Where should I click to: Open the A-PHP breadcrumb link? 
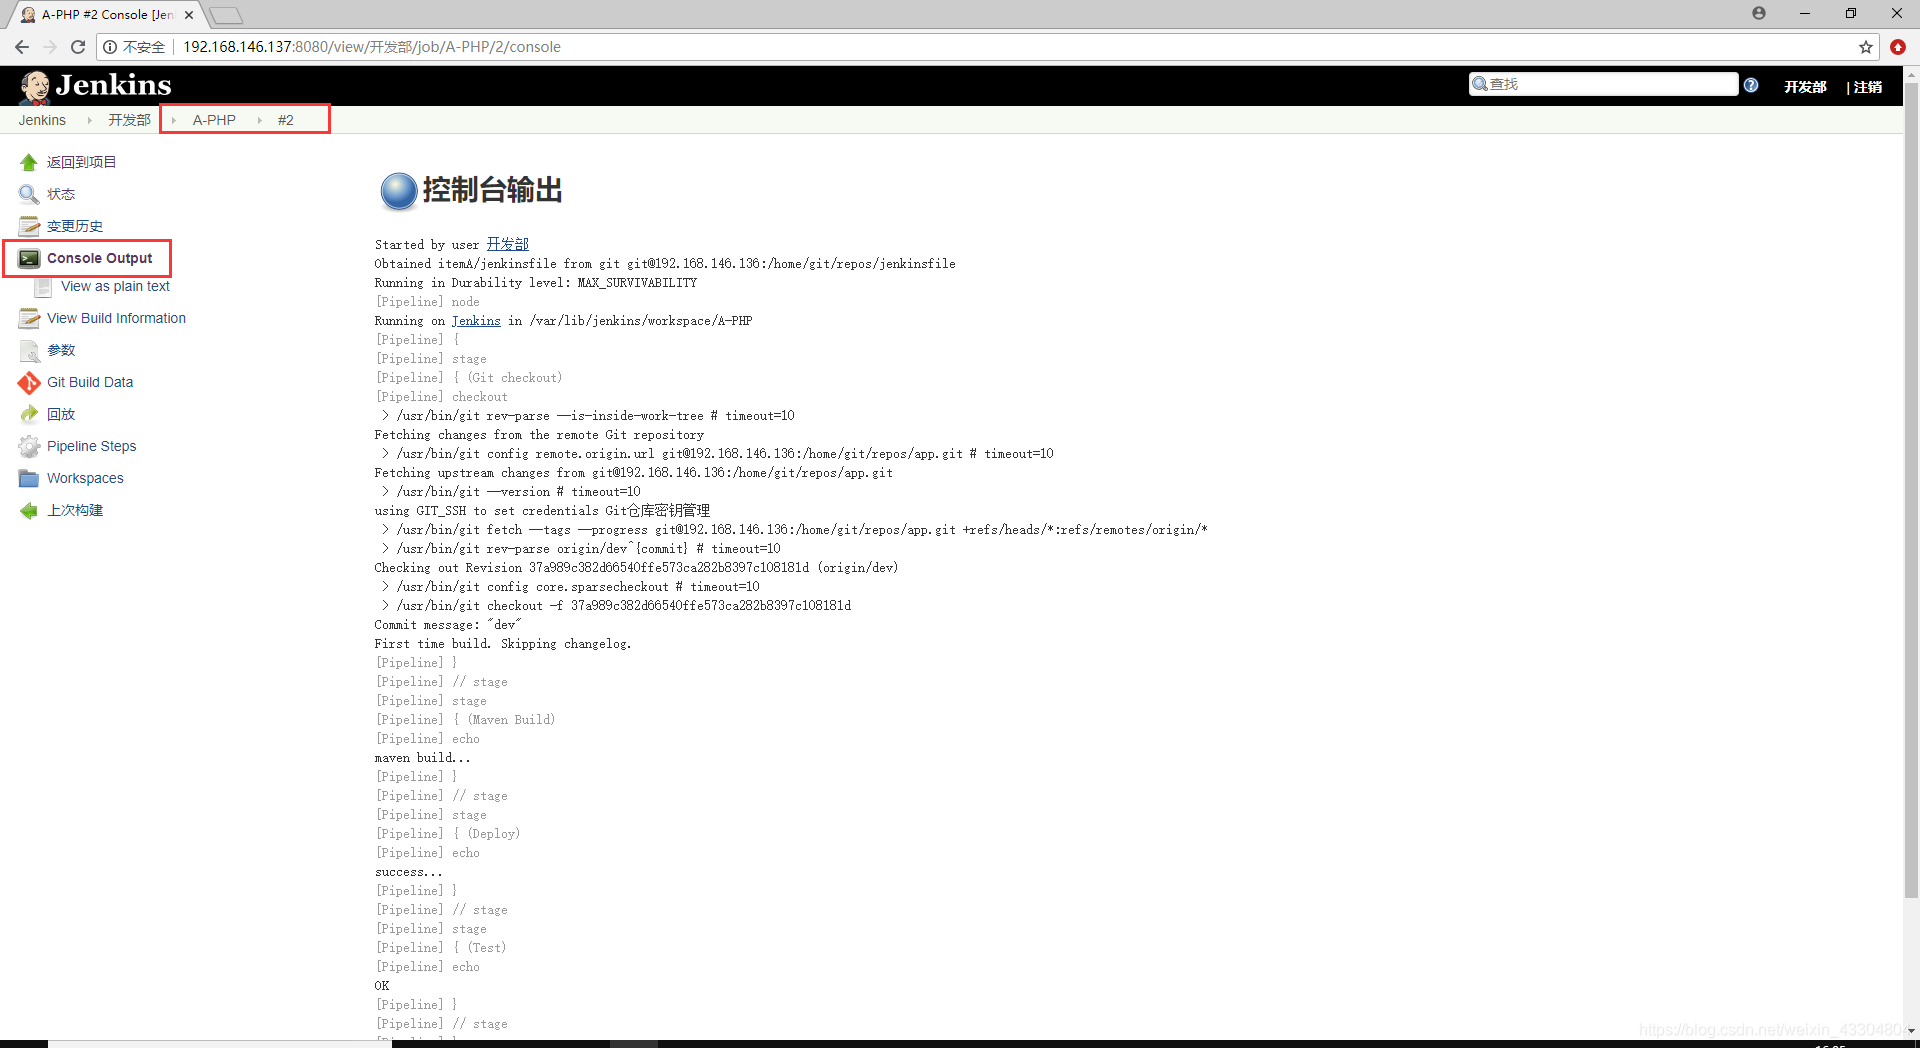(x=214, y=120)
